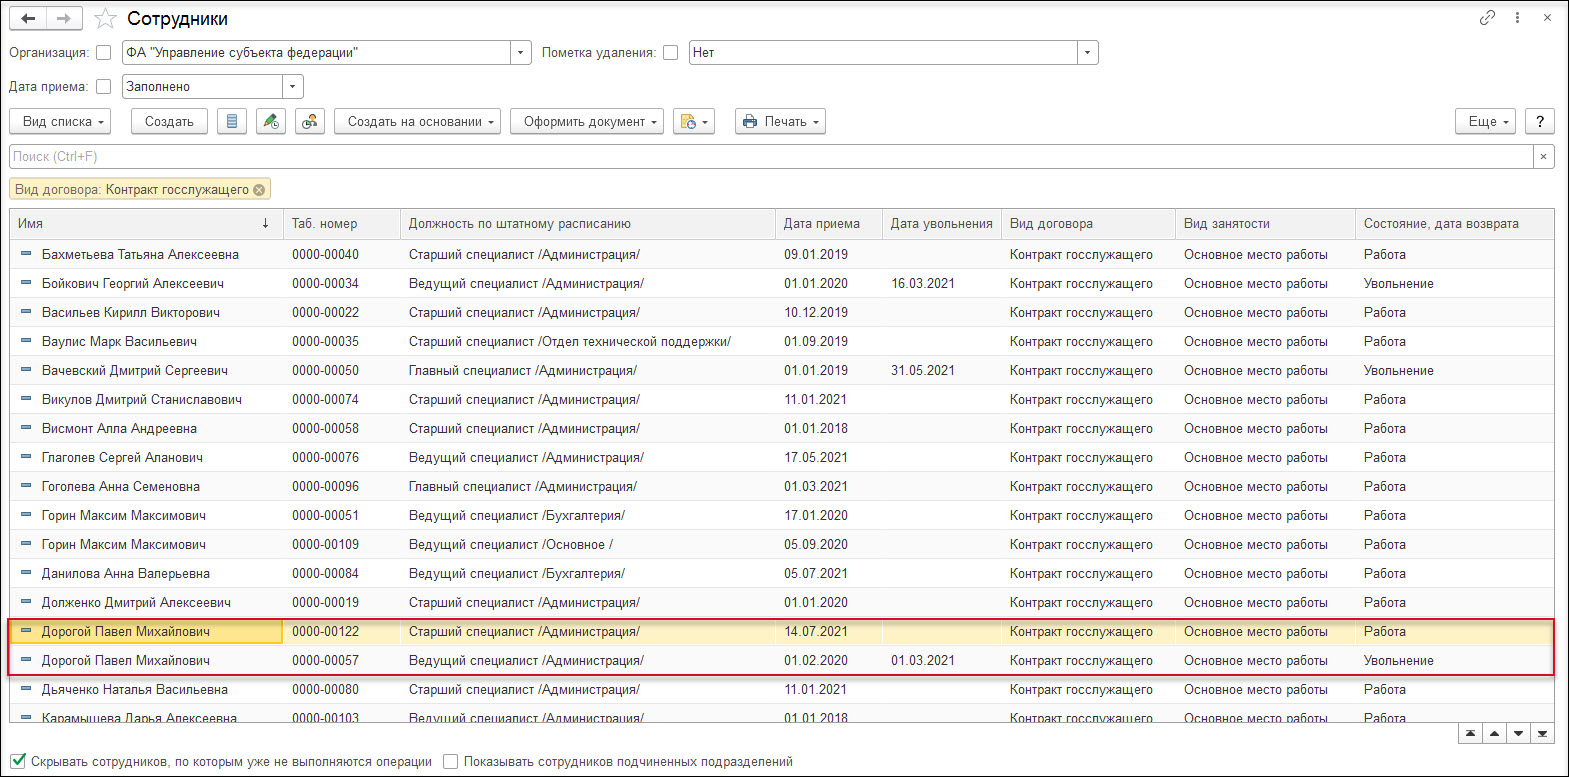Go forward with the right arrow button
Screen dimensions: 1569x777
(64, 19)
